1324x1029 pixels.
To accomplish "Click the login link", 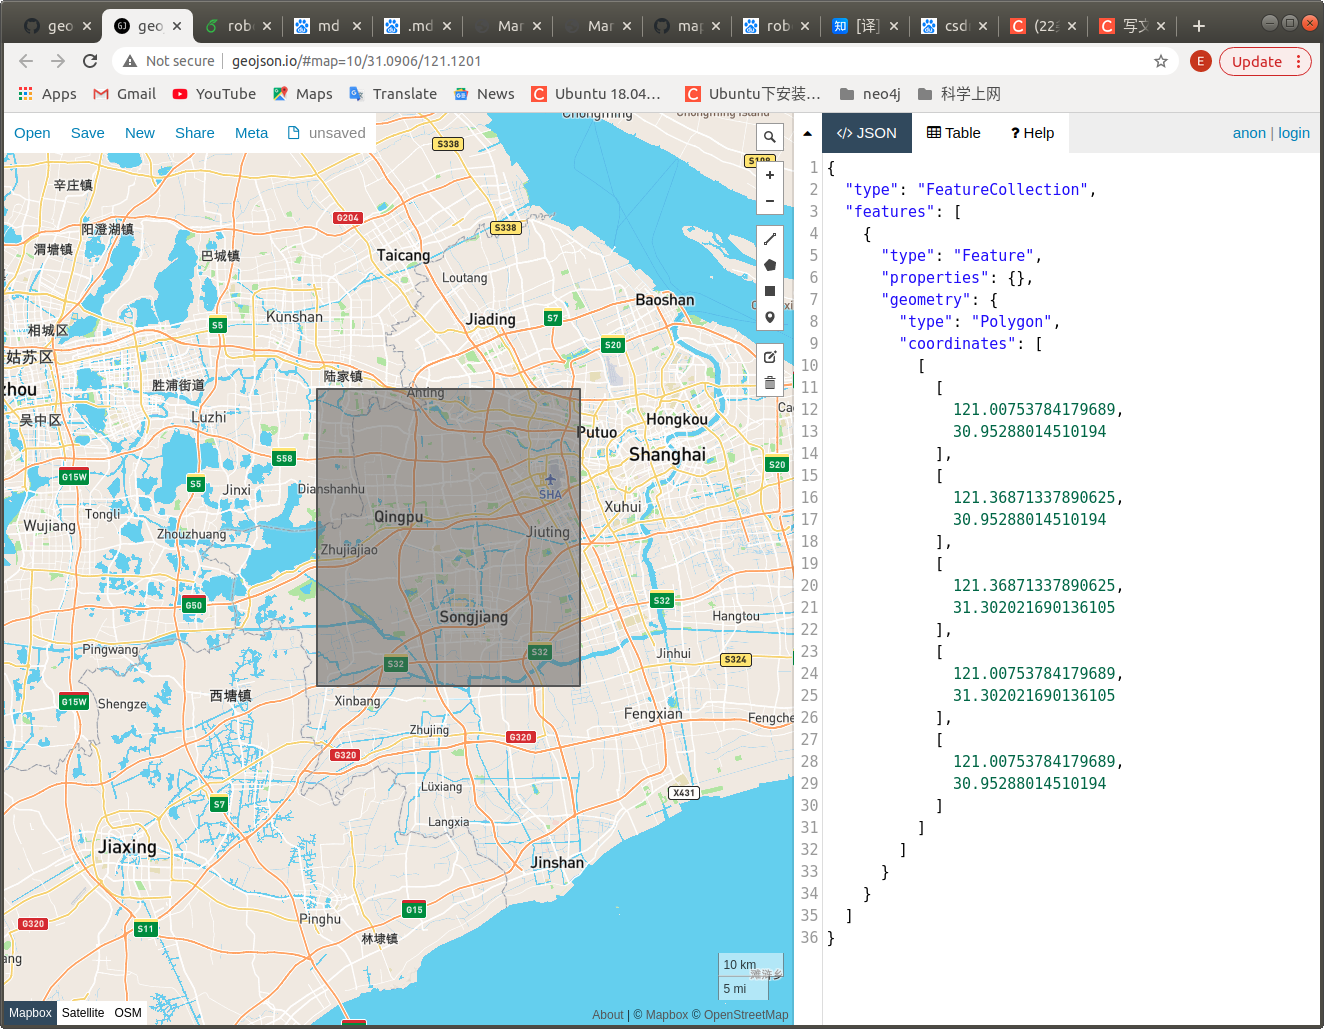I will tap(1293, 133).
